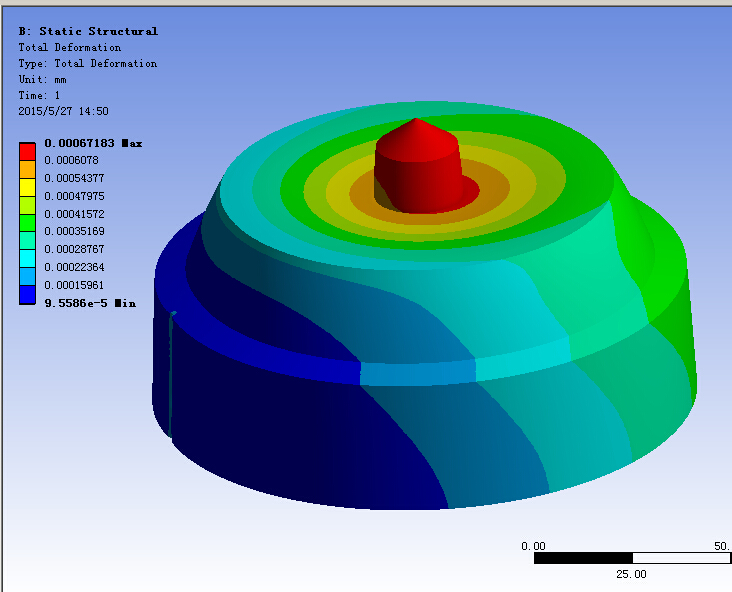Click the orange legend color band
Screen dimensions: 732x592
click(28, 169)
